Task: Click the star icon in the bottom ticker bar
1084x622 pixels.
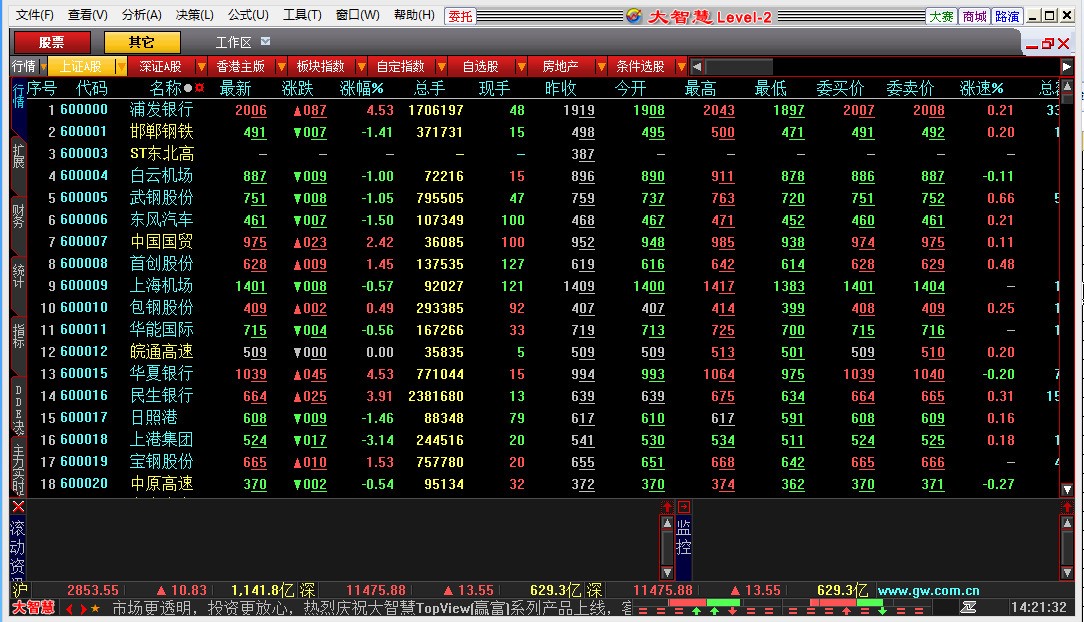Action: pos(95,608)
